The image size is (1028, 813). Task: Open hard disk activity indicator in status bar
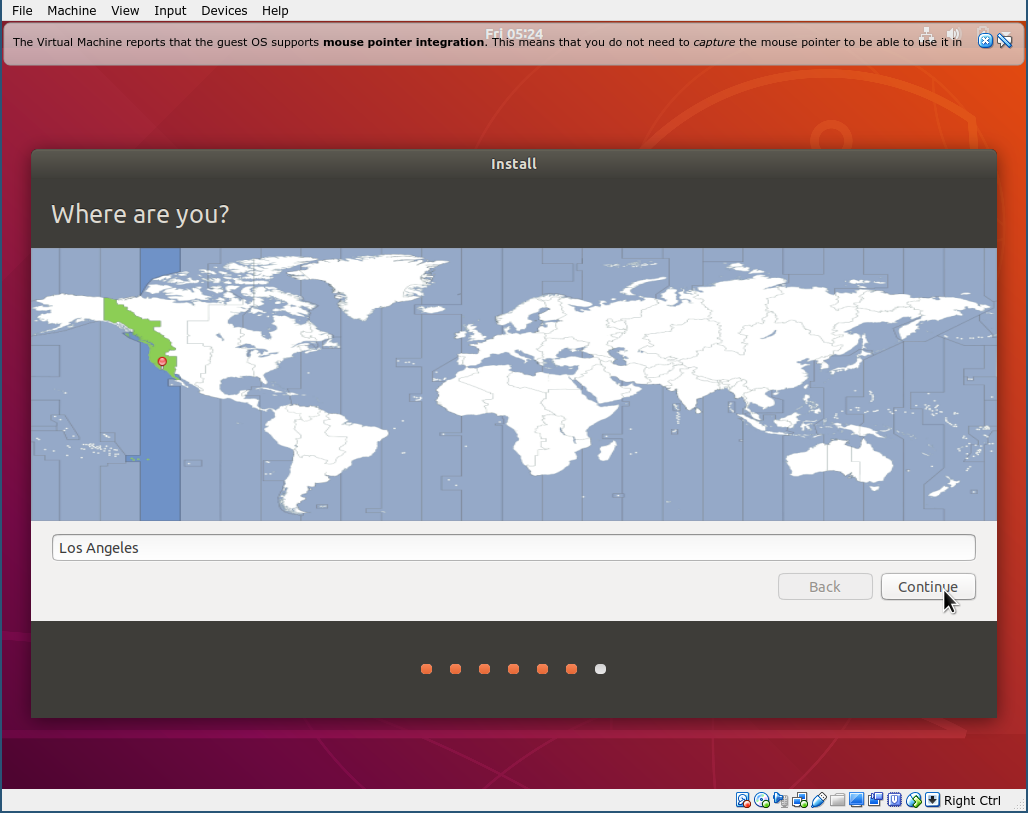pyautogui.click(x=743, y=800)
